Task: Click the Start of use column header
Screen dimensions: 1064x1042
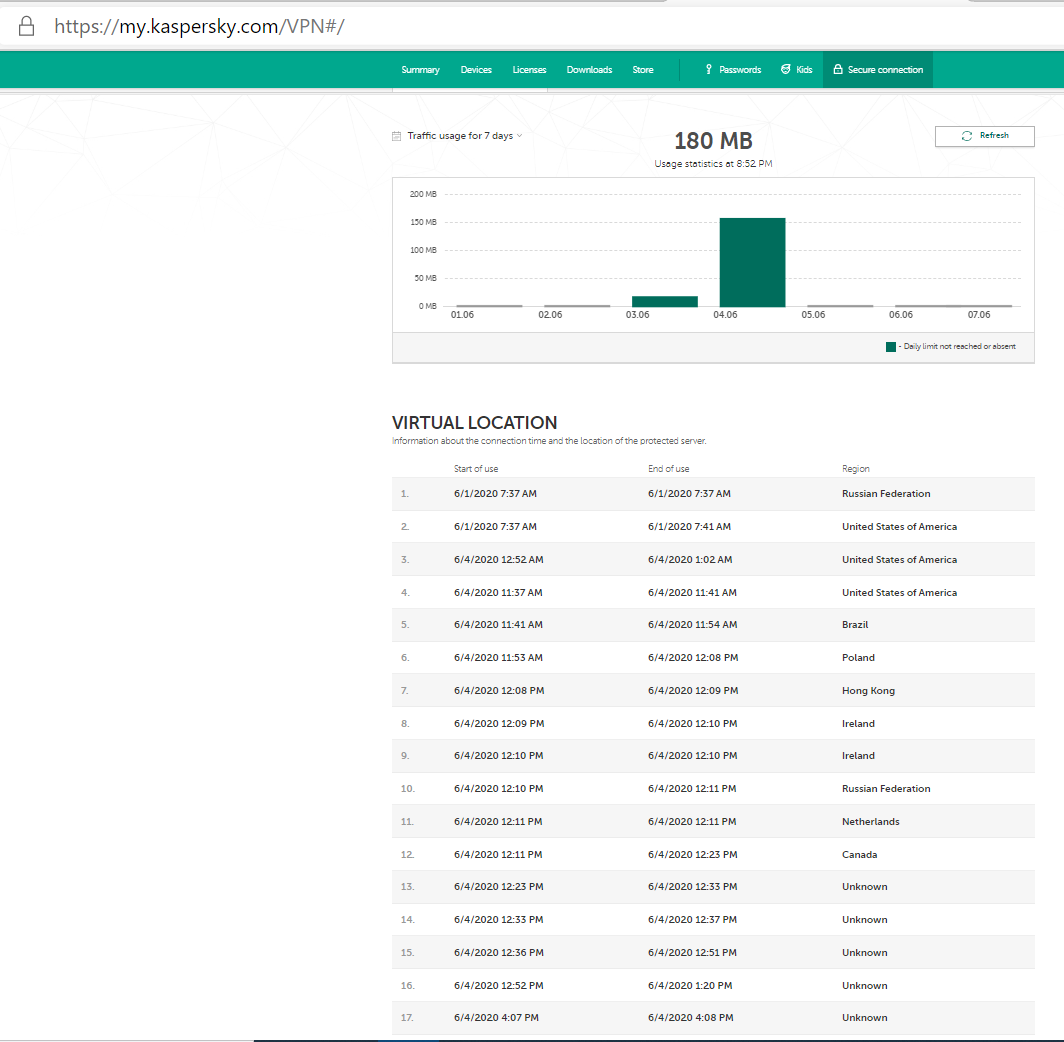Action: [x=475, y=469]
